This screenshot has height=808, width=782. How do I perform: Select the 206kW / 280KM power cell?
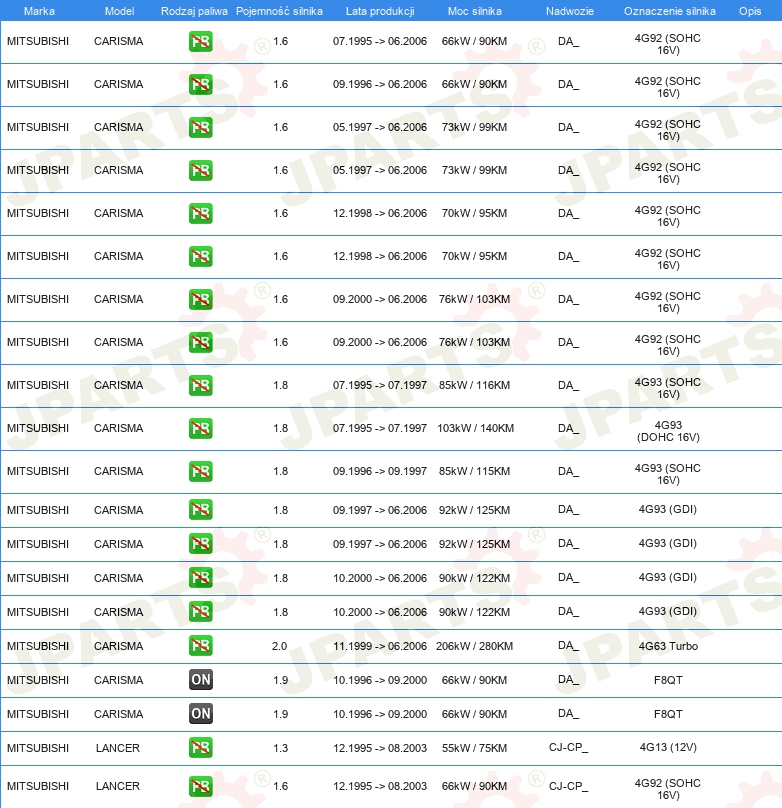[x=474, y=646]
